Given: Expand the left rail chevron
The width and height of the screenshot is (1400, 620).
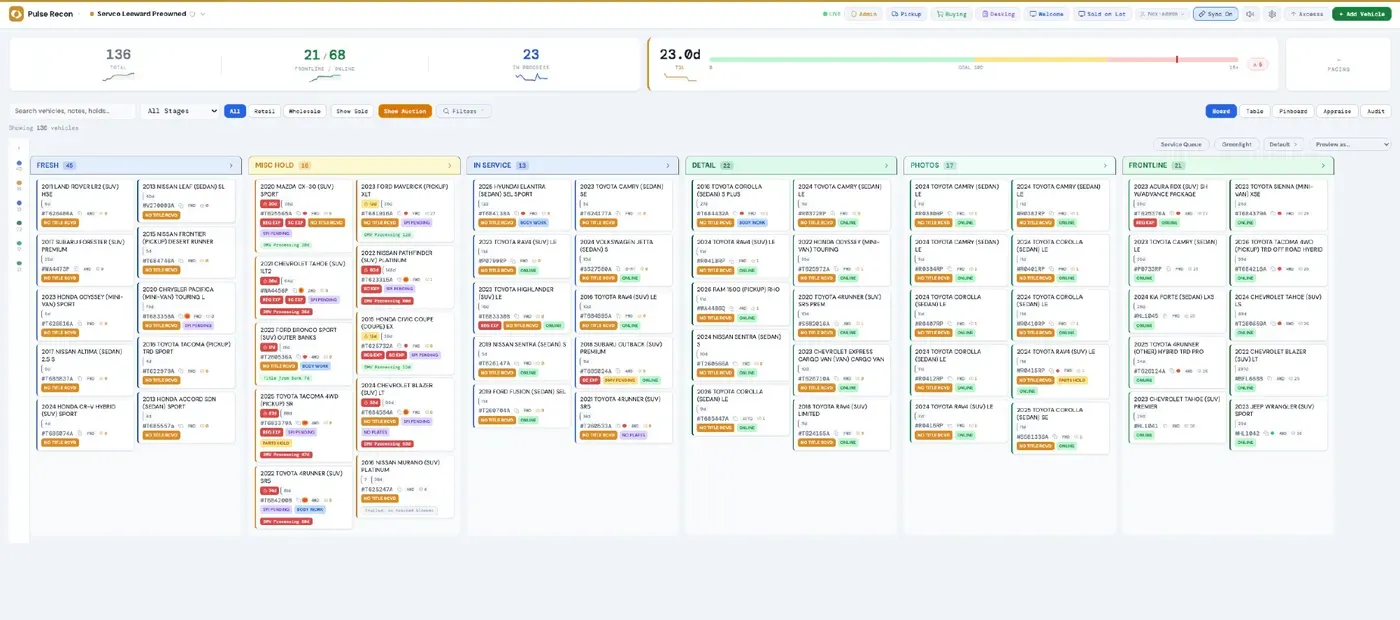Looking at the screenshot, I should [x=19, y=147].
